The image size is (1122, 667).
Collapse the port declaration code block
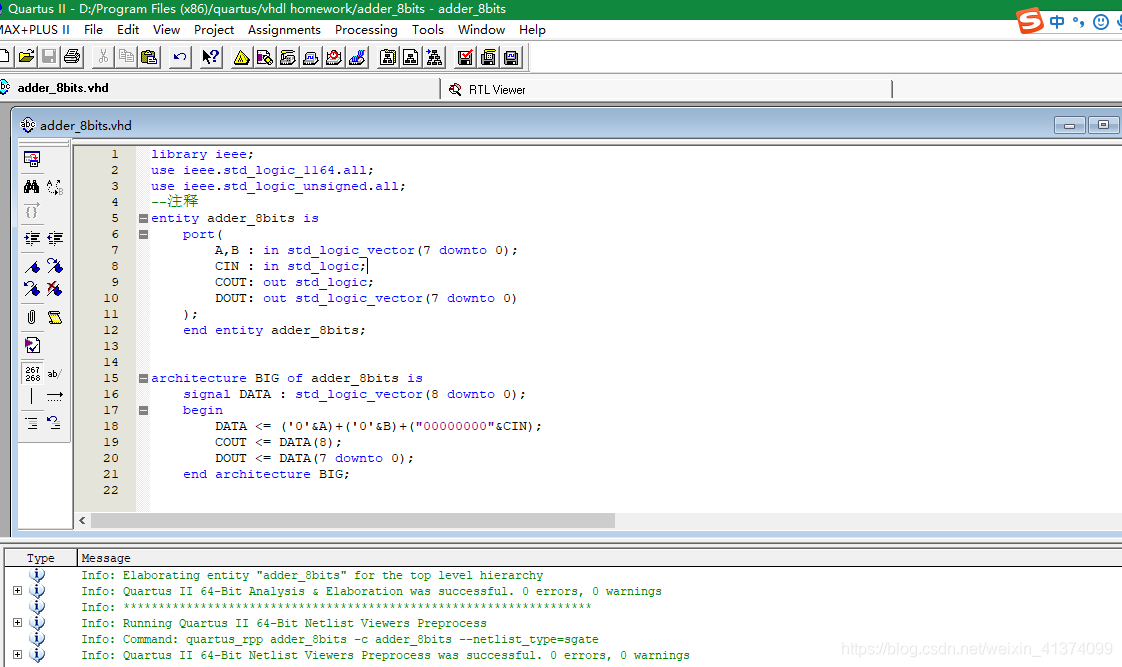point(143,234)
